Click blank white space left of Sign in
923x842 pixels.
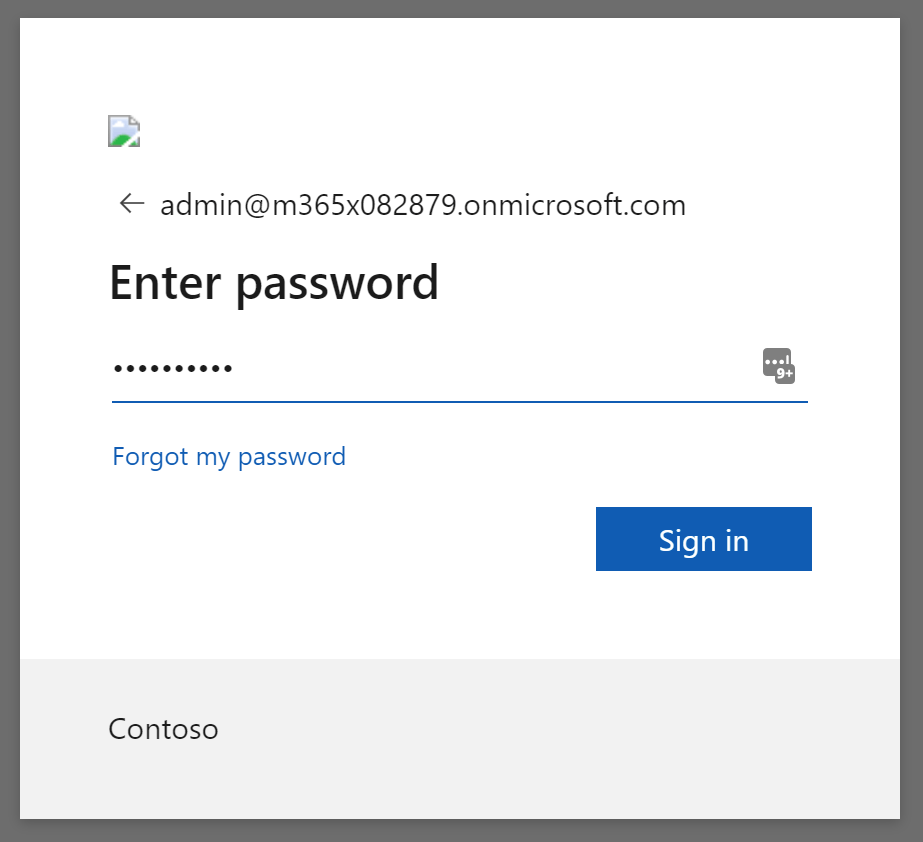tap(350, 540)
